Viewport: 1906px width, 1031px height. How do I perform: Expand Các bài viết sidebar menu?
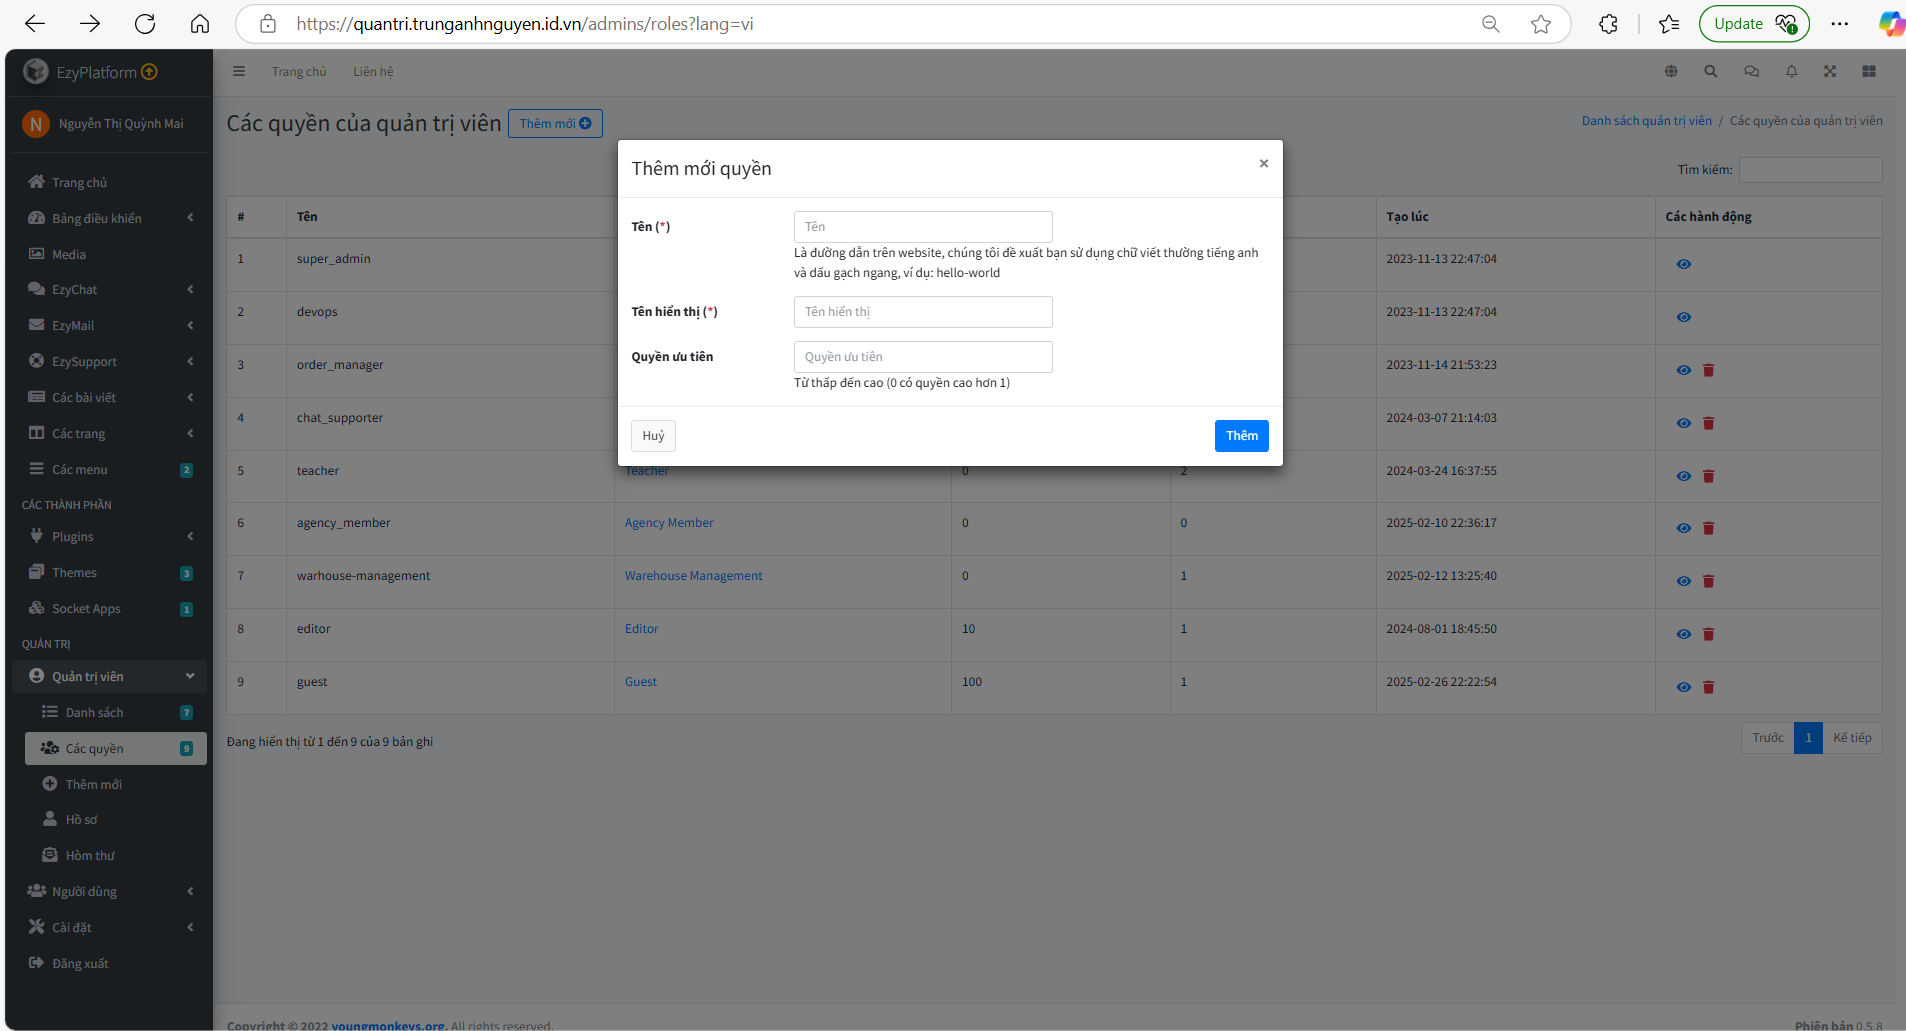tap(110, 398)
